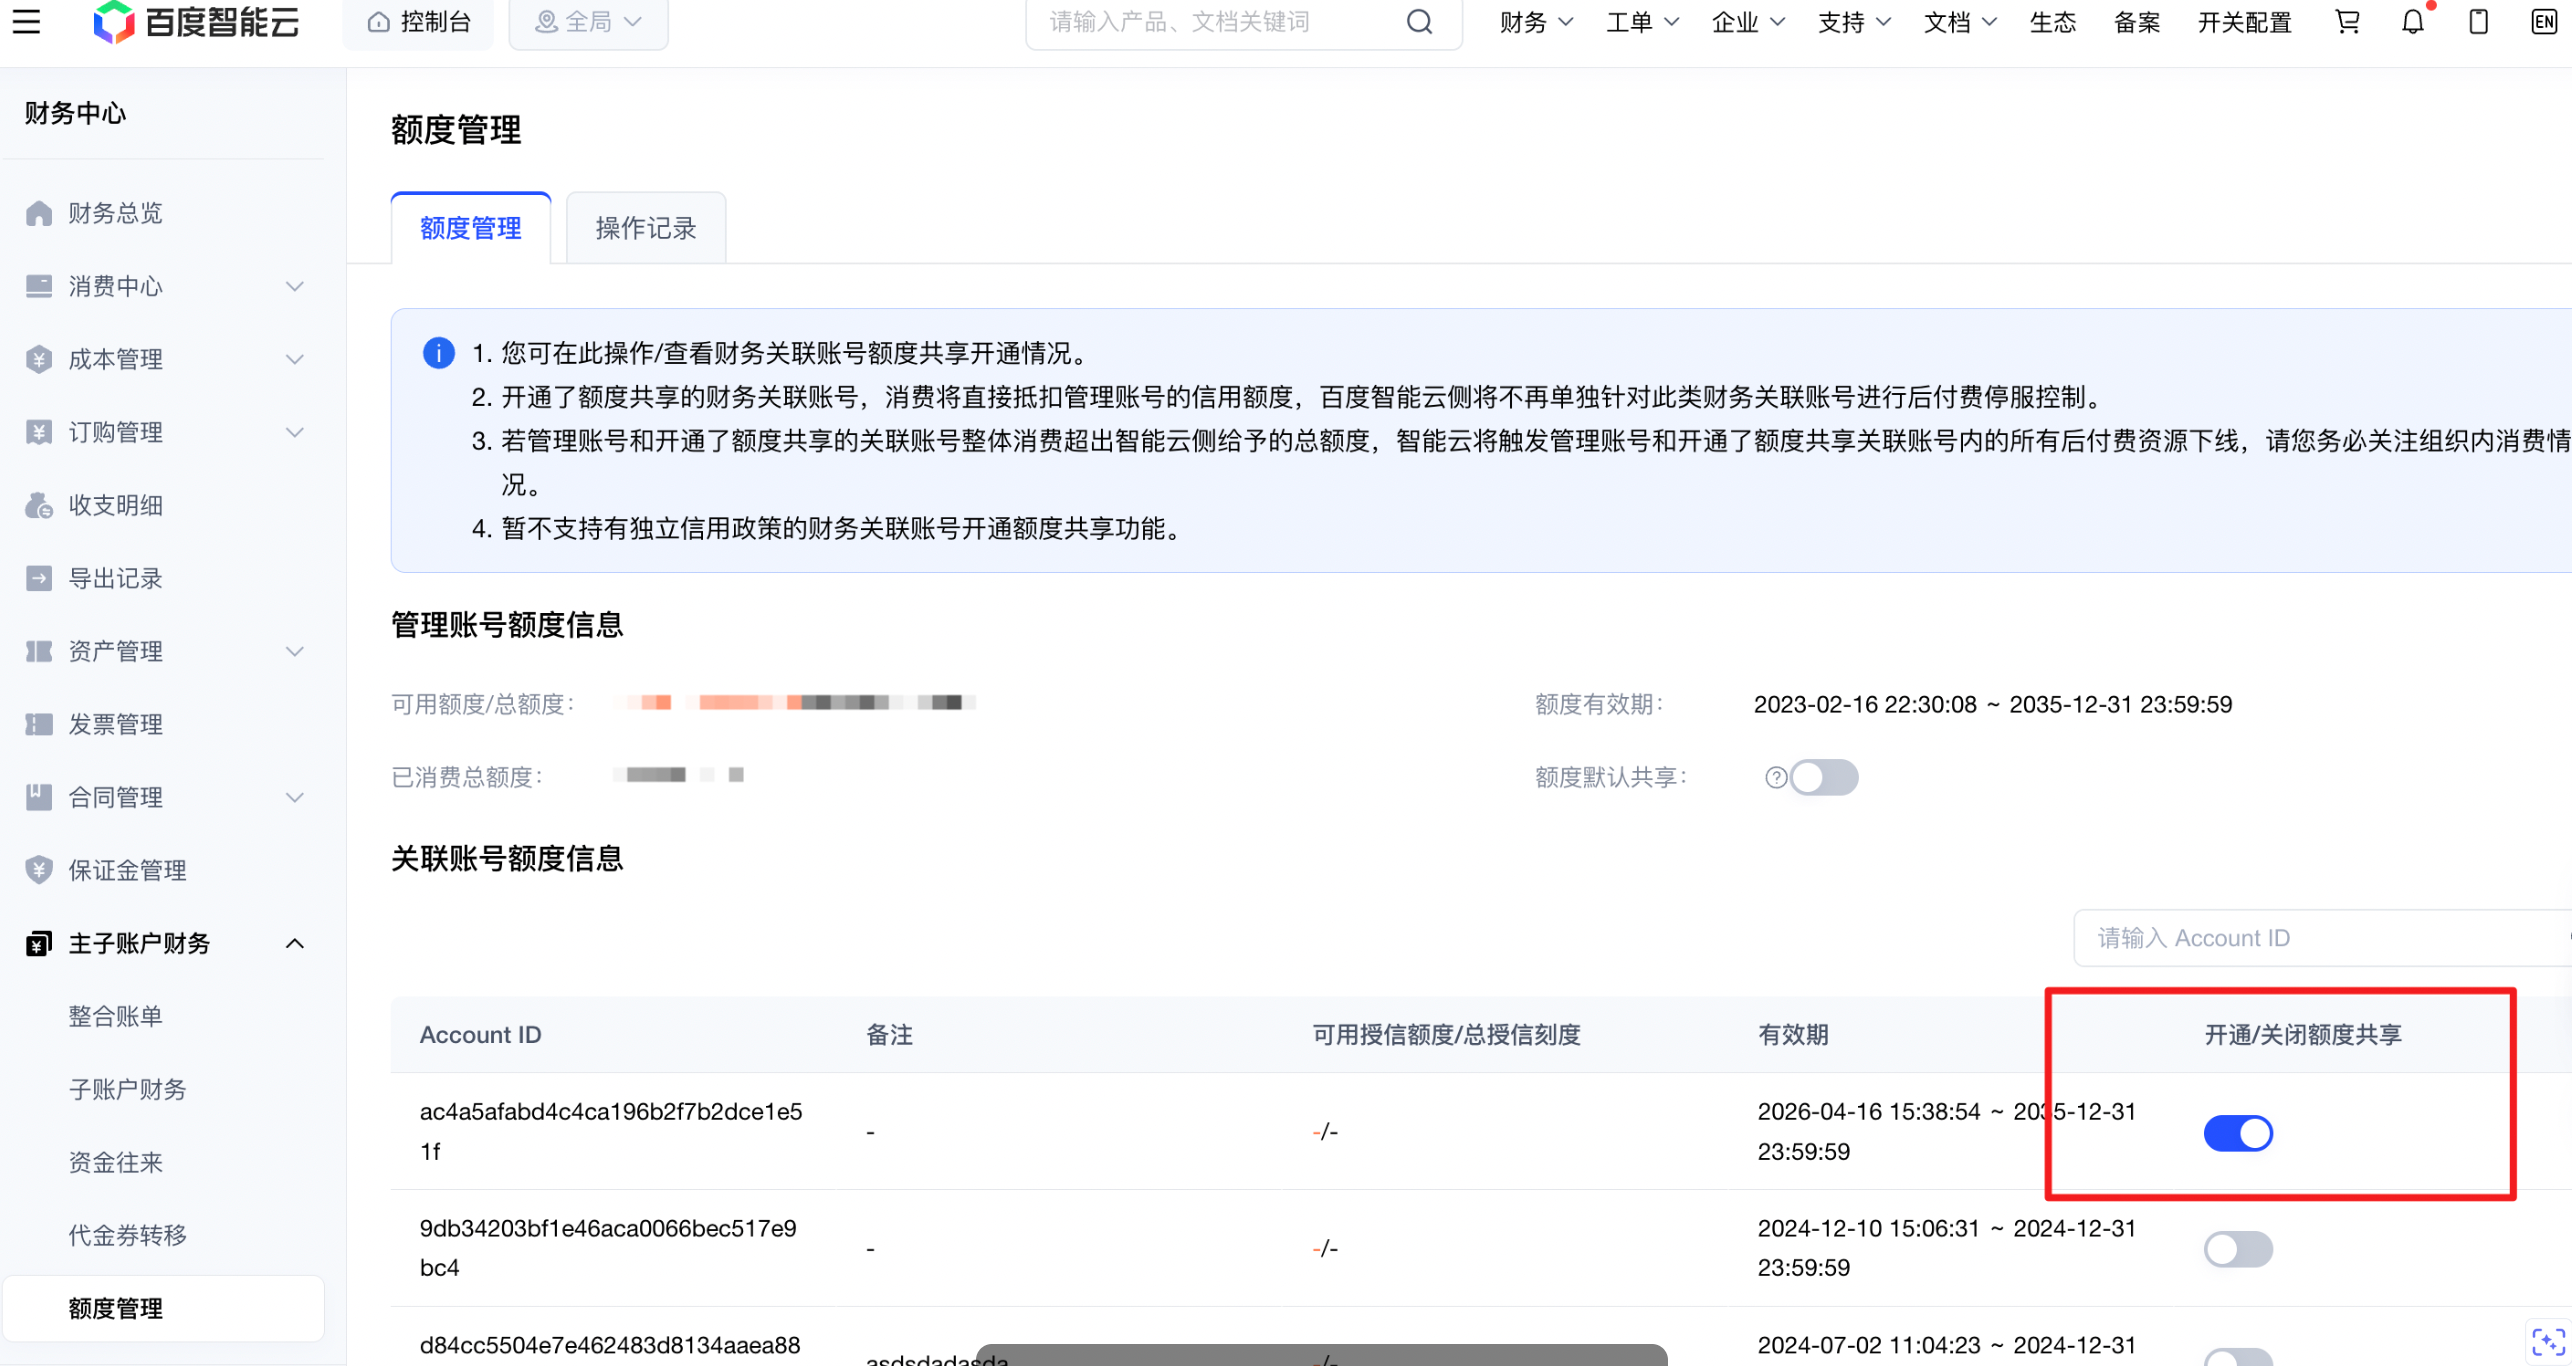Click the floating assistant icon at bottom right
The height and width of the screenshot is (1366, 2572).
pyautogui.click(x=2548, y=1341)
